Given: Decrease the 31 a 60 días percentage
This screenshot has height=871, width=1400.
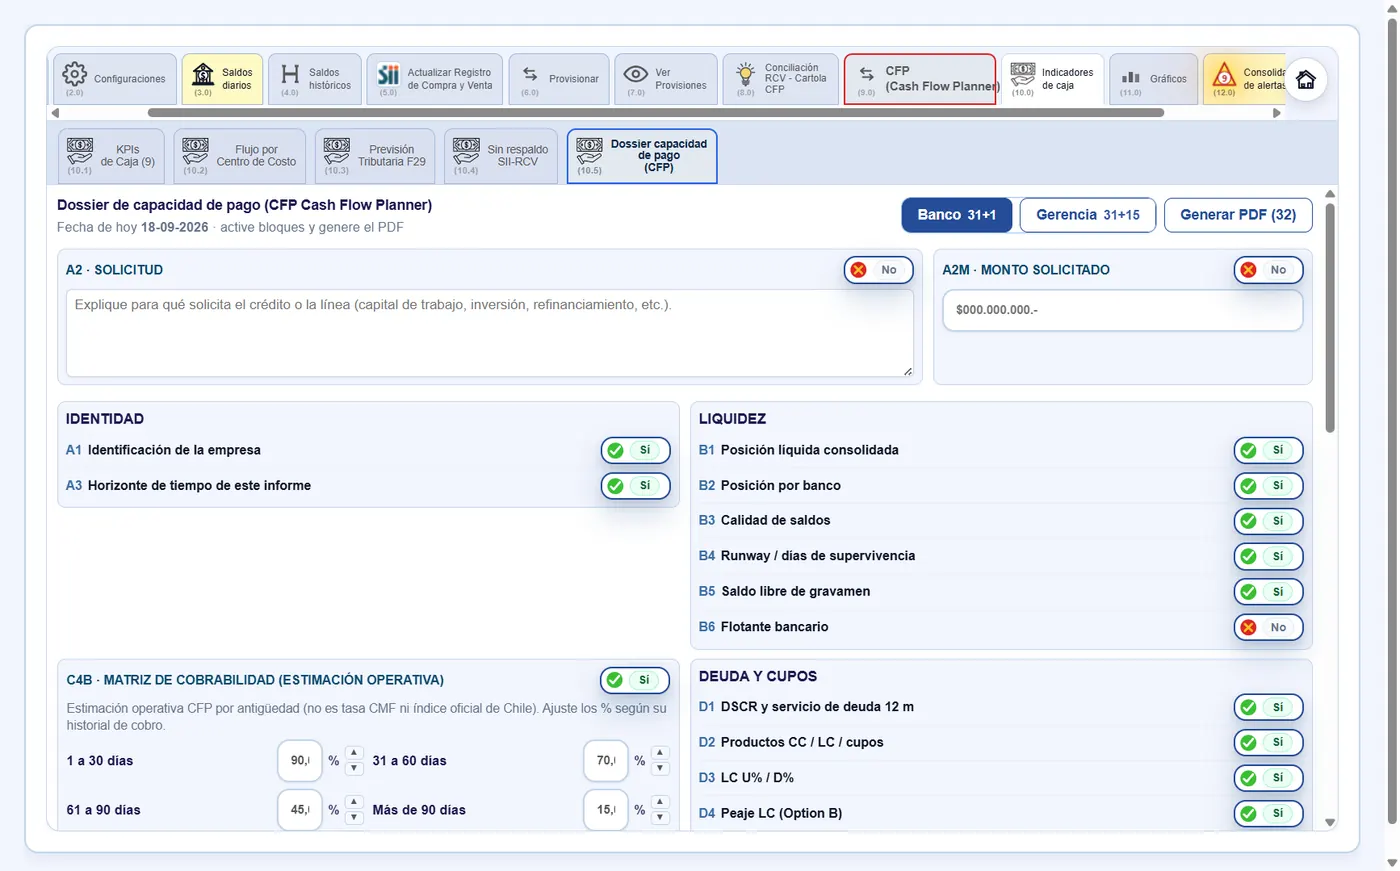Looking at the screenshot, I should [660, 768].
